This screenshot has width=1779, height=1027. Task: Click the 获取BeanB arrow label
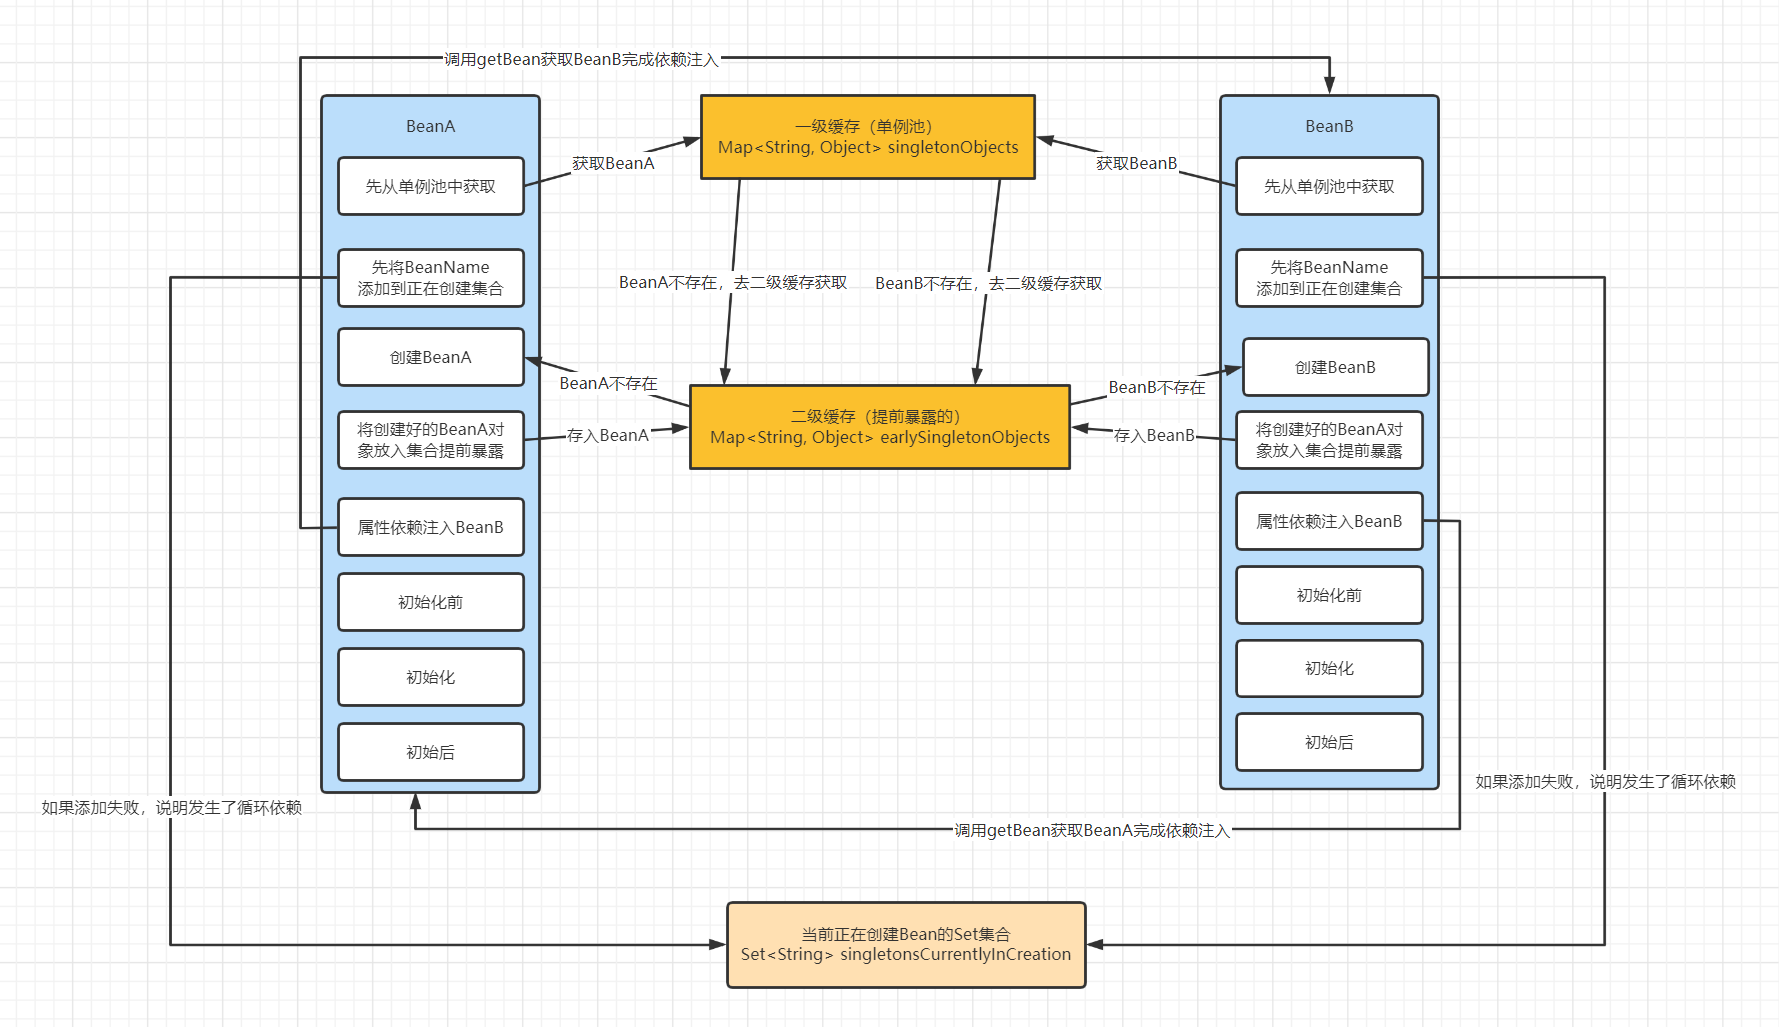[1136, 163]
